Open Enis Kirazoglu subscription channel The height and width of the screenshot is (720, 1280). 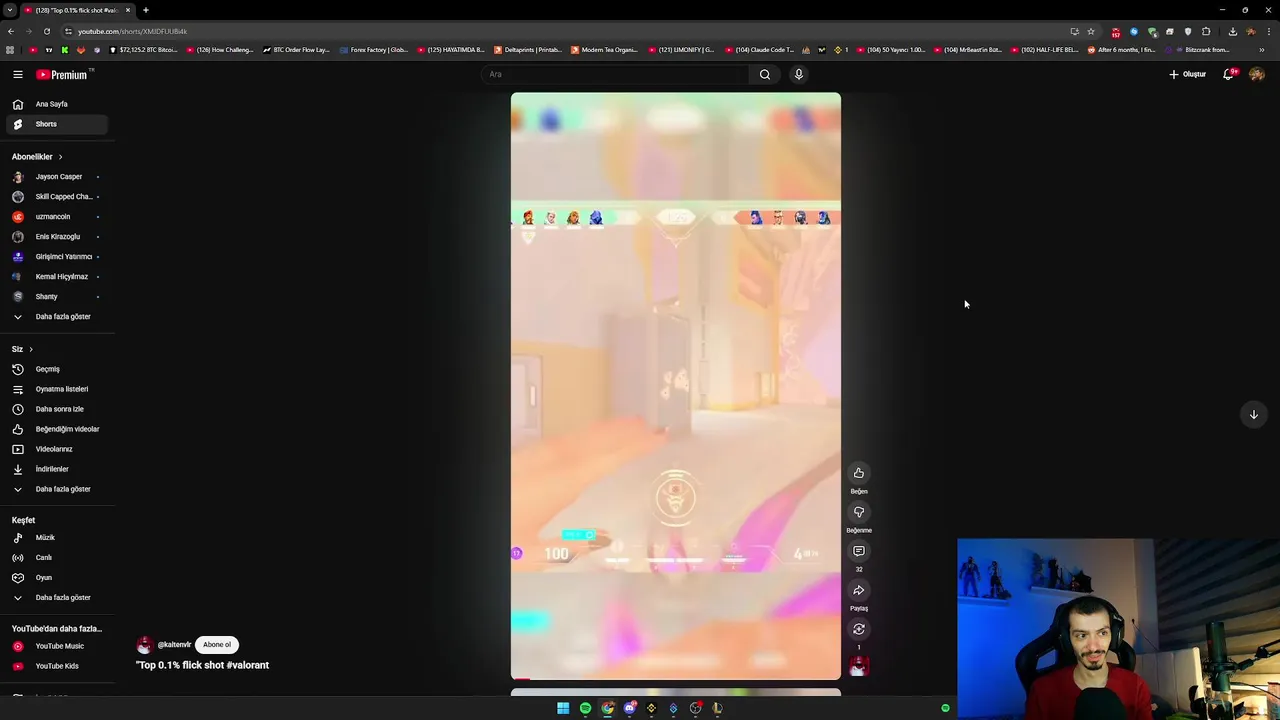[x=58, y=237]
